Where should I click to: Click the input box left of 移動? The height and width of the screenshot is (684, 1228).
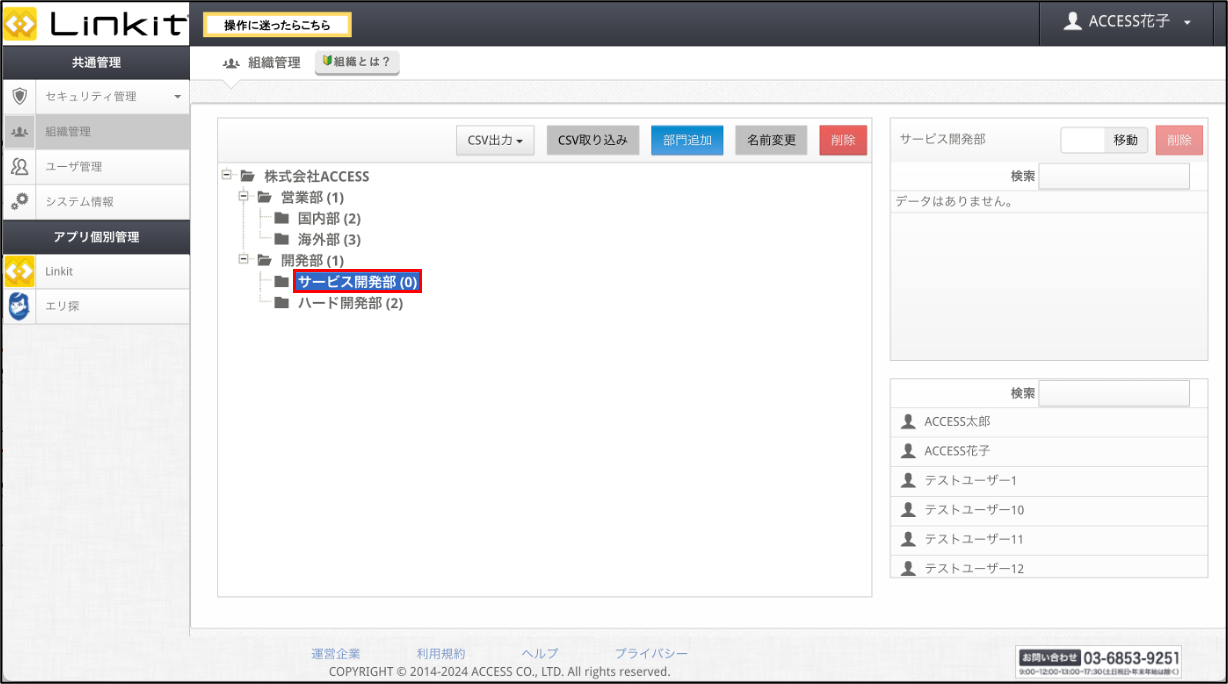click(x=1083, y=140)
